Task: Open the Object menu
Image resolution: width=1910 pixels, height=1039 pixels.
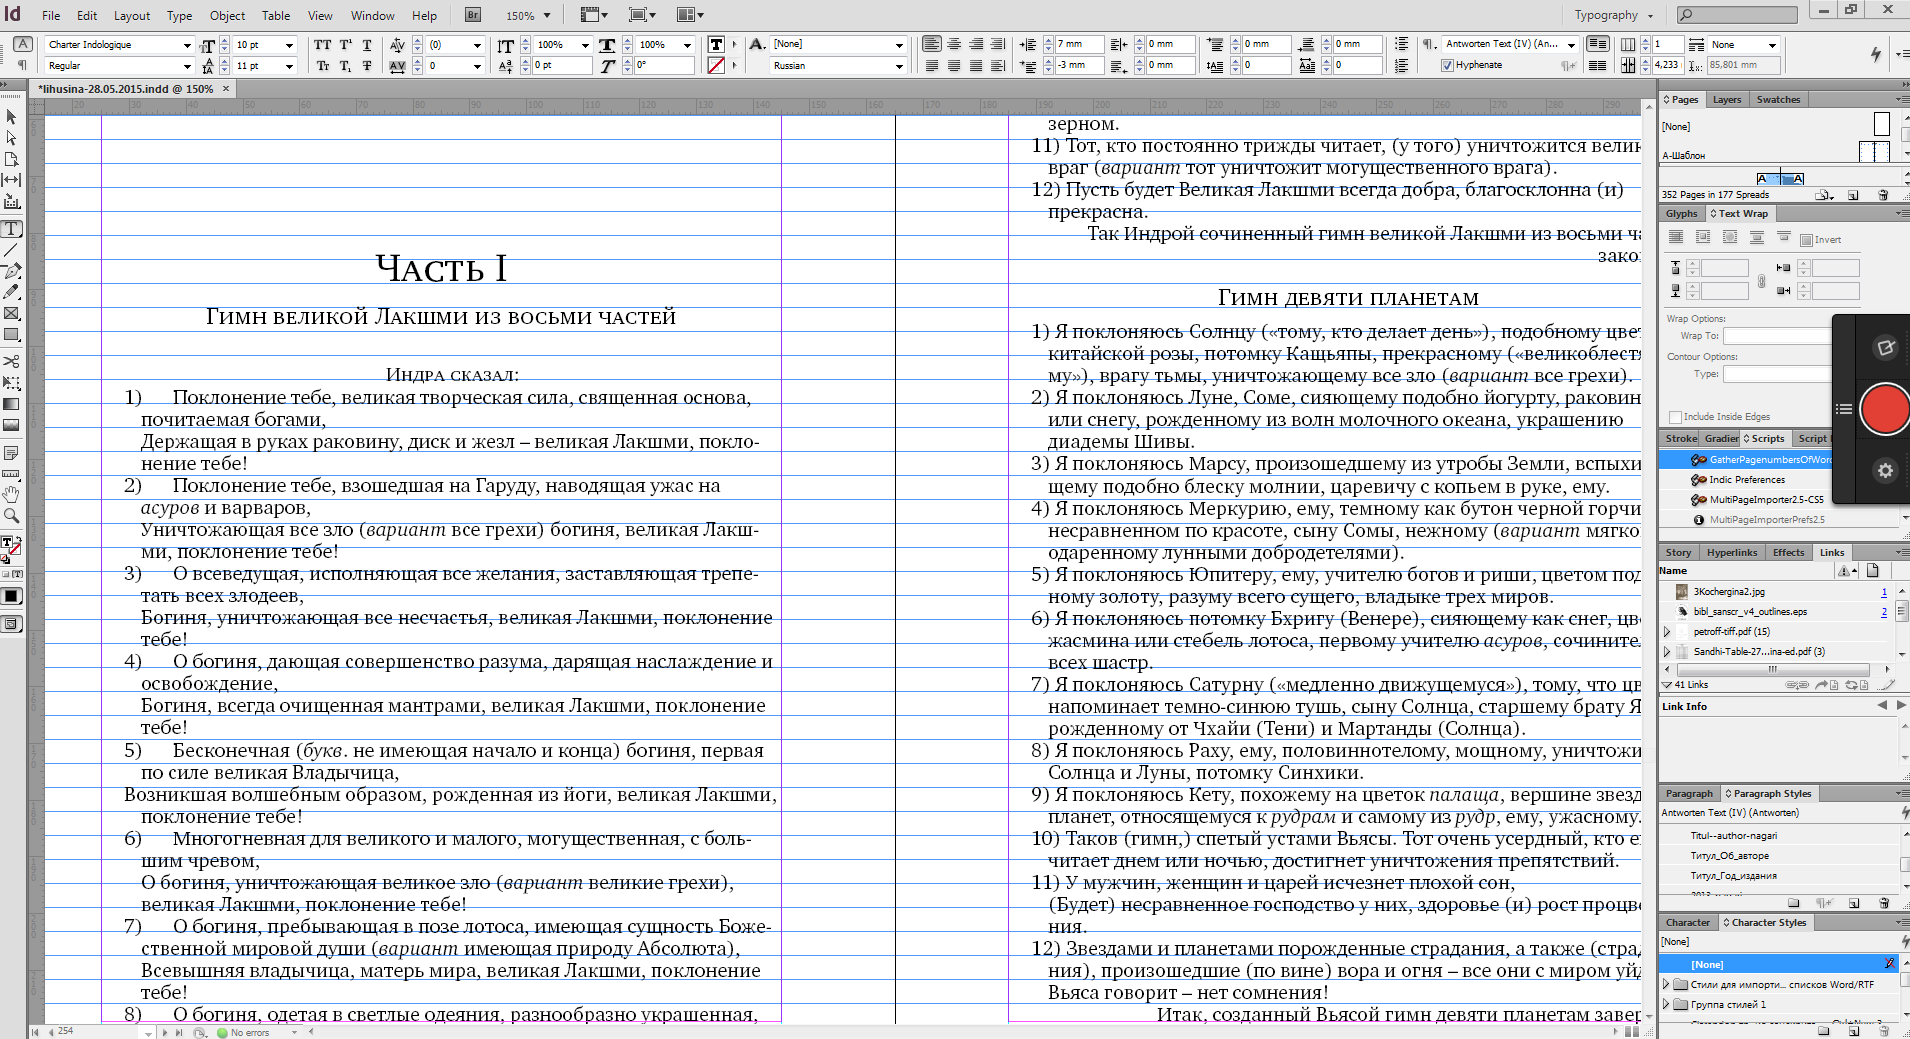Action: coord(227,15)
